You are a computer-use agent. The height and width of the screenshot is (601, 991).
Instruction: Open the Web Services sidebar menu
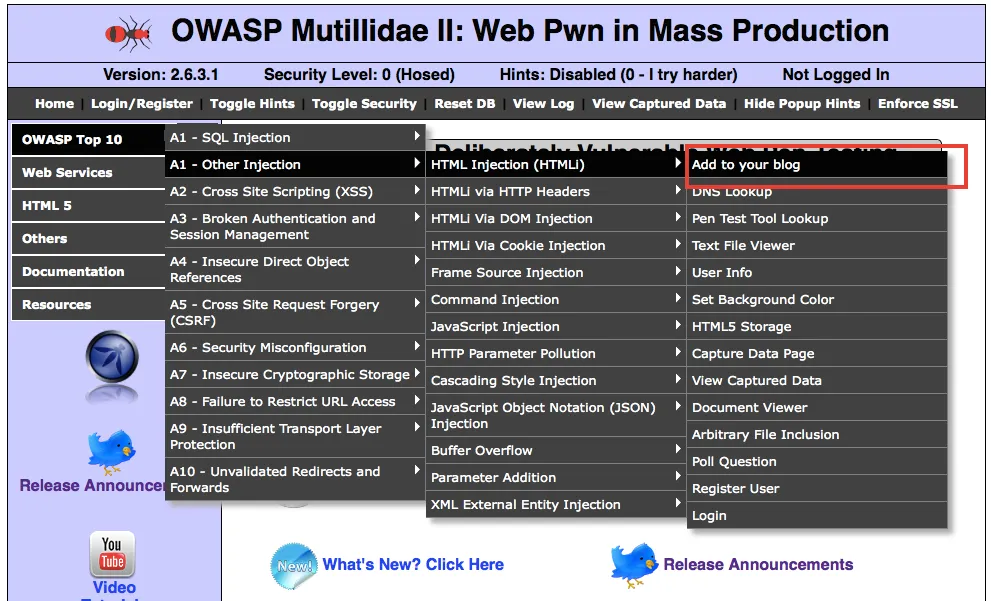tap(88, 173)
